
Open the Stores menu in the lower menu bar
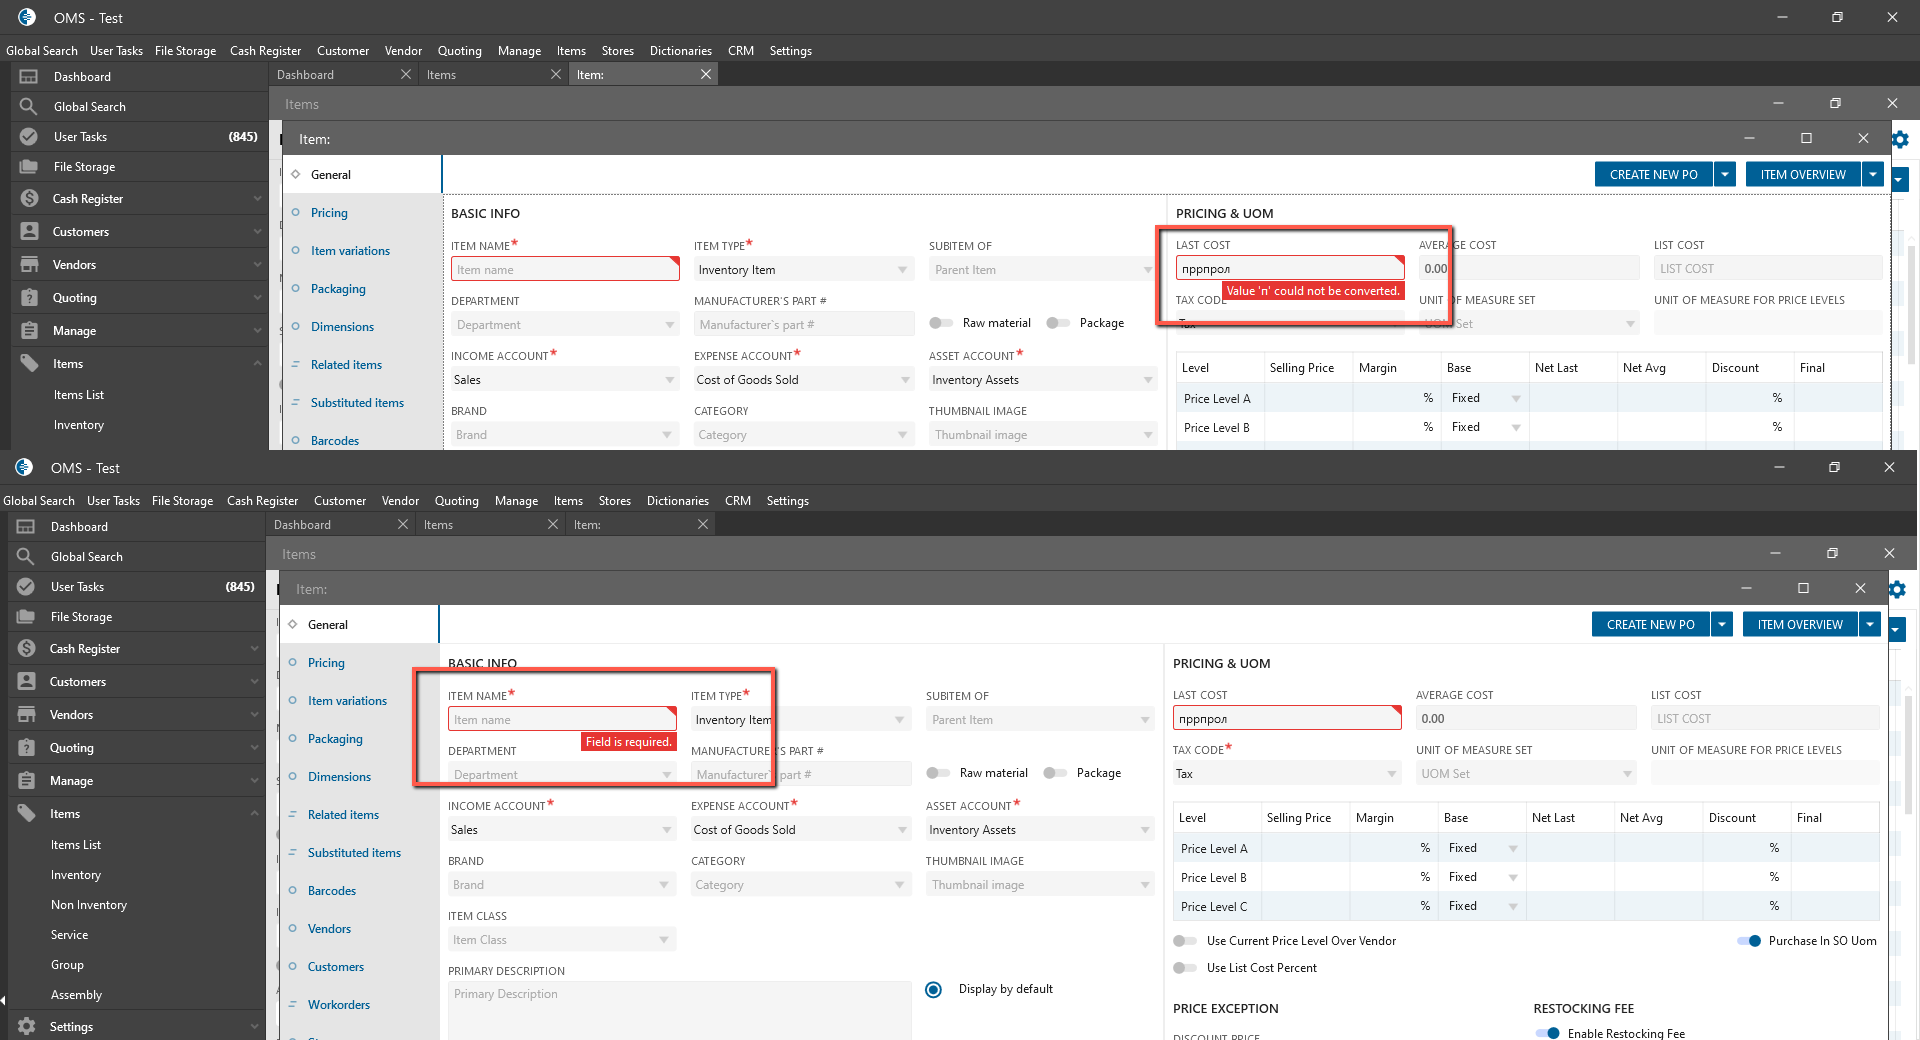click(615, 501)
